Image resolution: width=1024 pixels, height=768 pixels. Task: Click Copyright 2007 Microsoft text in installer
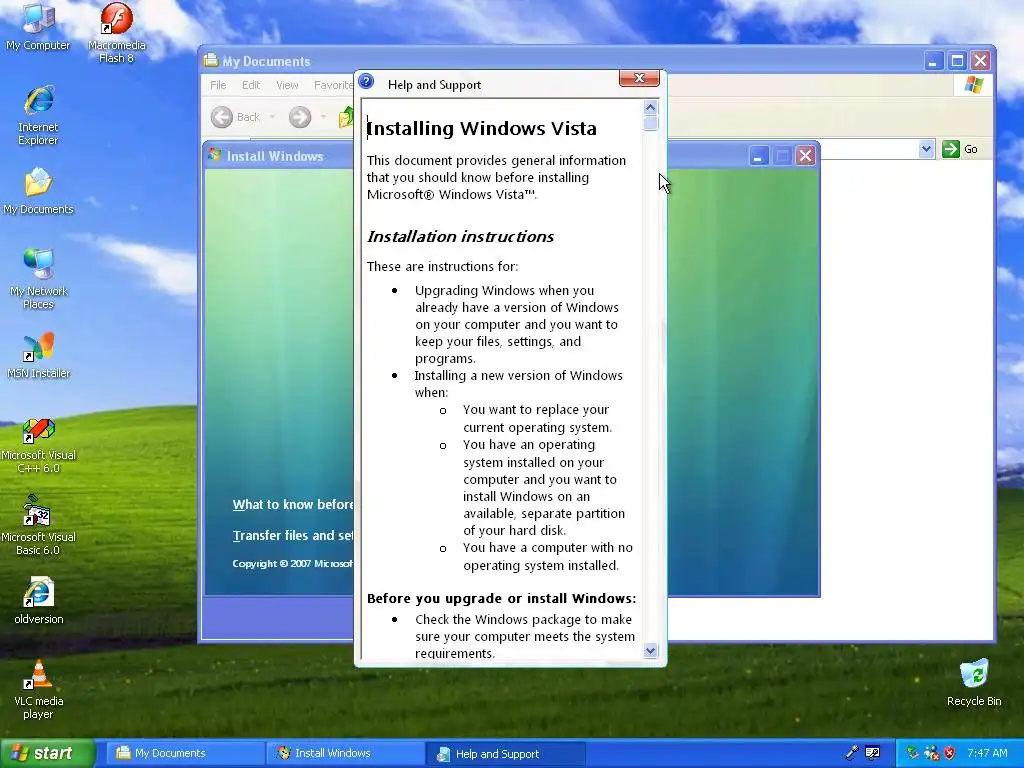pos(293,564)
